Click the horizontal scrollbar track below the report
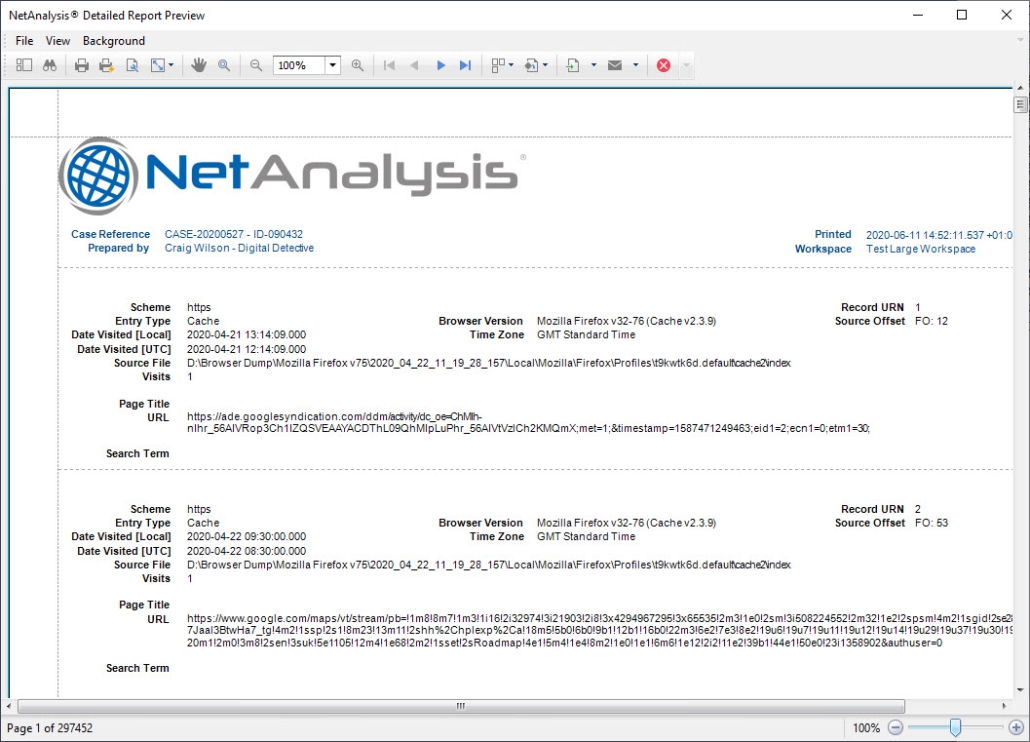This screenshot has width=1030, height=742. [460, 706]
